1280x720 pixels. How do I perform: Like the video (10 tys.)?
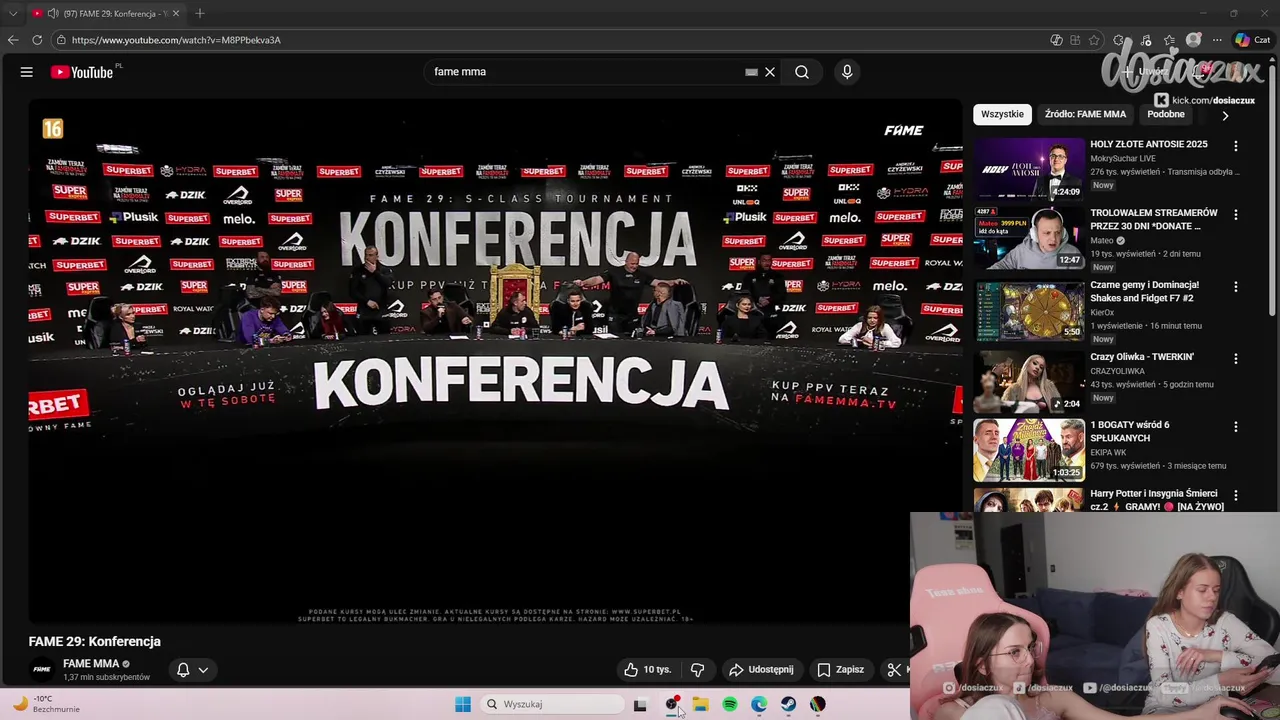click(x=647, y=670)
